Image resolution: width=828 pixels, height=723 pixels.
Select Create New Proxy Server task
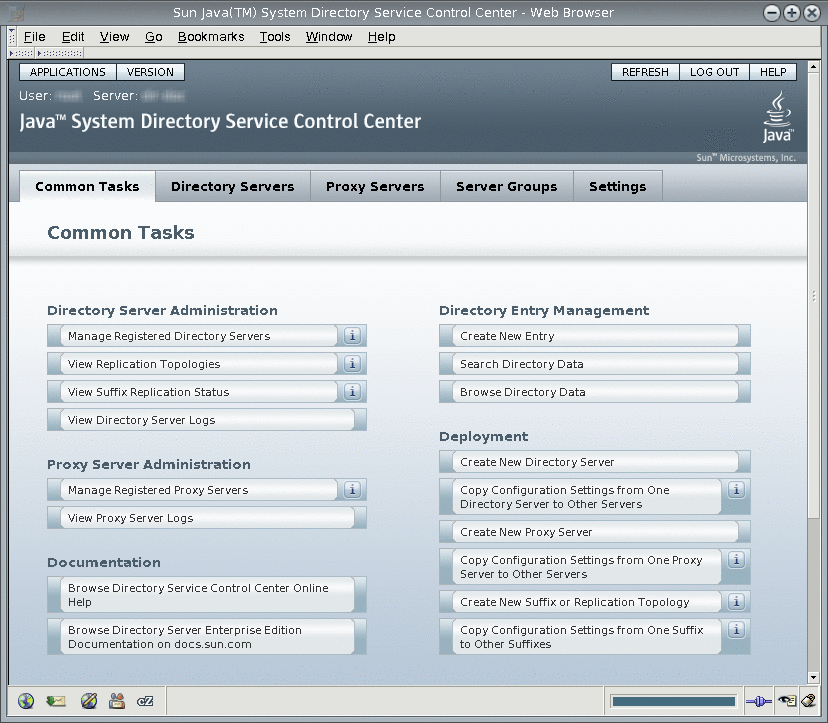(595, 532)
